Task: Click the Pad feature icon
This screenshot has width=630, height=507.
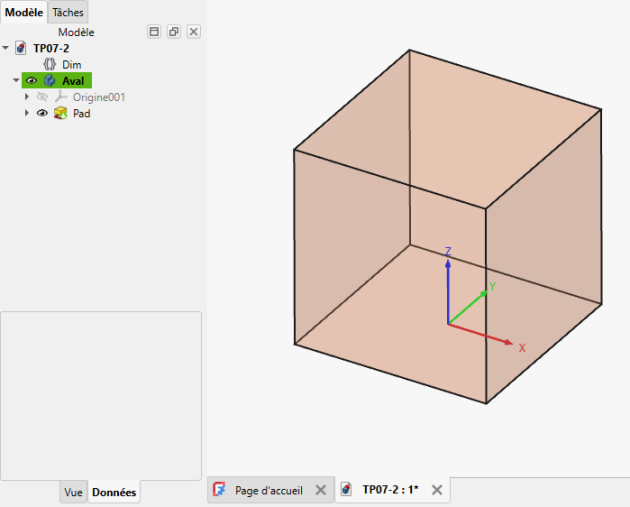Action: coord(60,113)
